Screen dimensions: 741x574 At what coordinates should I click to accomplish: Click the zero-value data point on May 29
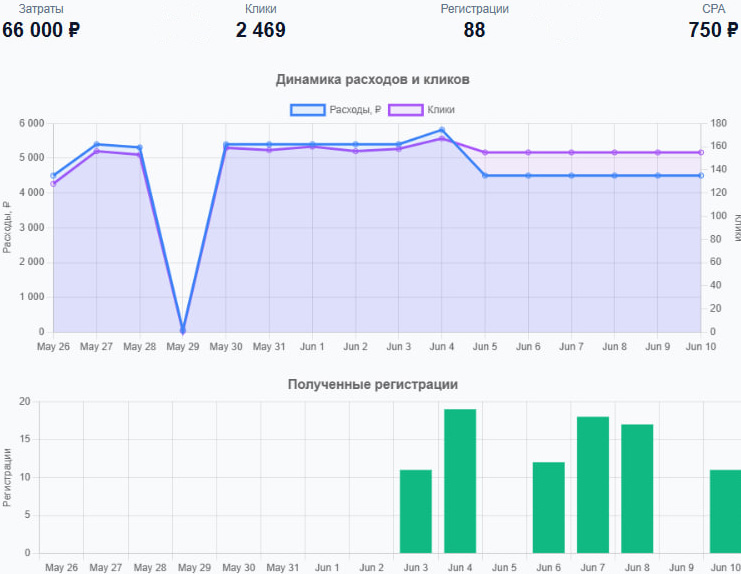(183, 331)
